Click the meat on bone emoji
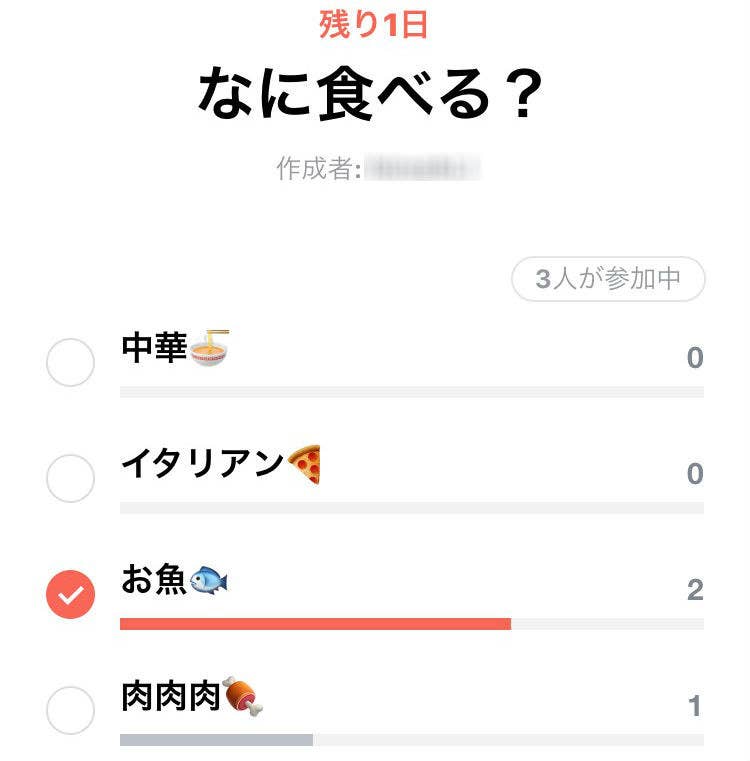The width and height of the screenshot is (750, 761). pos(242,696)
